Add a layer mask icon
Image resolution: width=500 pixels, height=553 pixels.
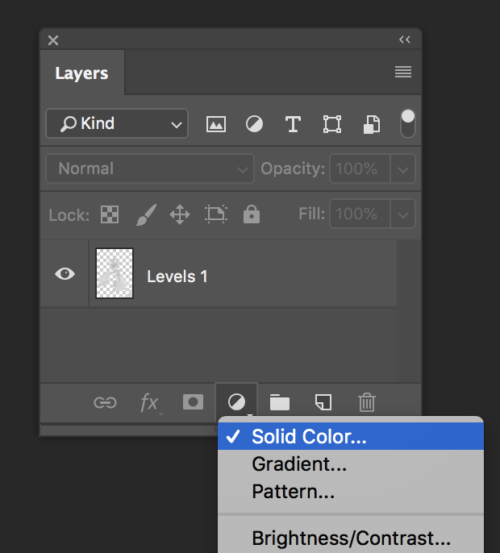[193, 402]
